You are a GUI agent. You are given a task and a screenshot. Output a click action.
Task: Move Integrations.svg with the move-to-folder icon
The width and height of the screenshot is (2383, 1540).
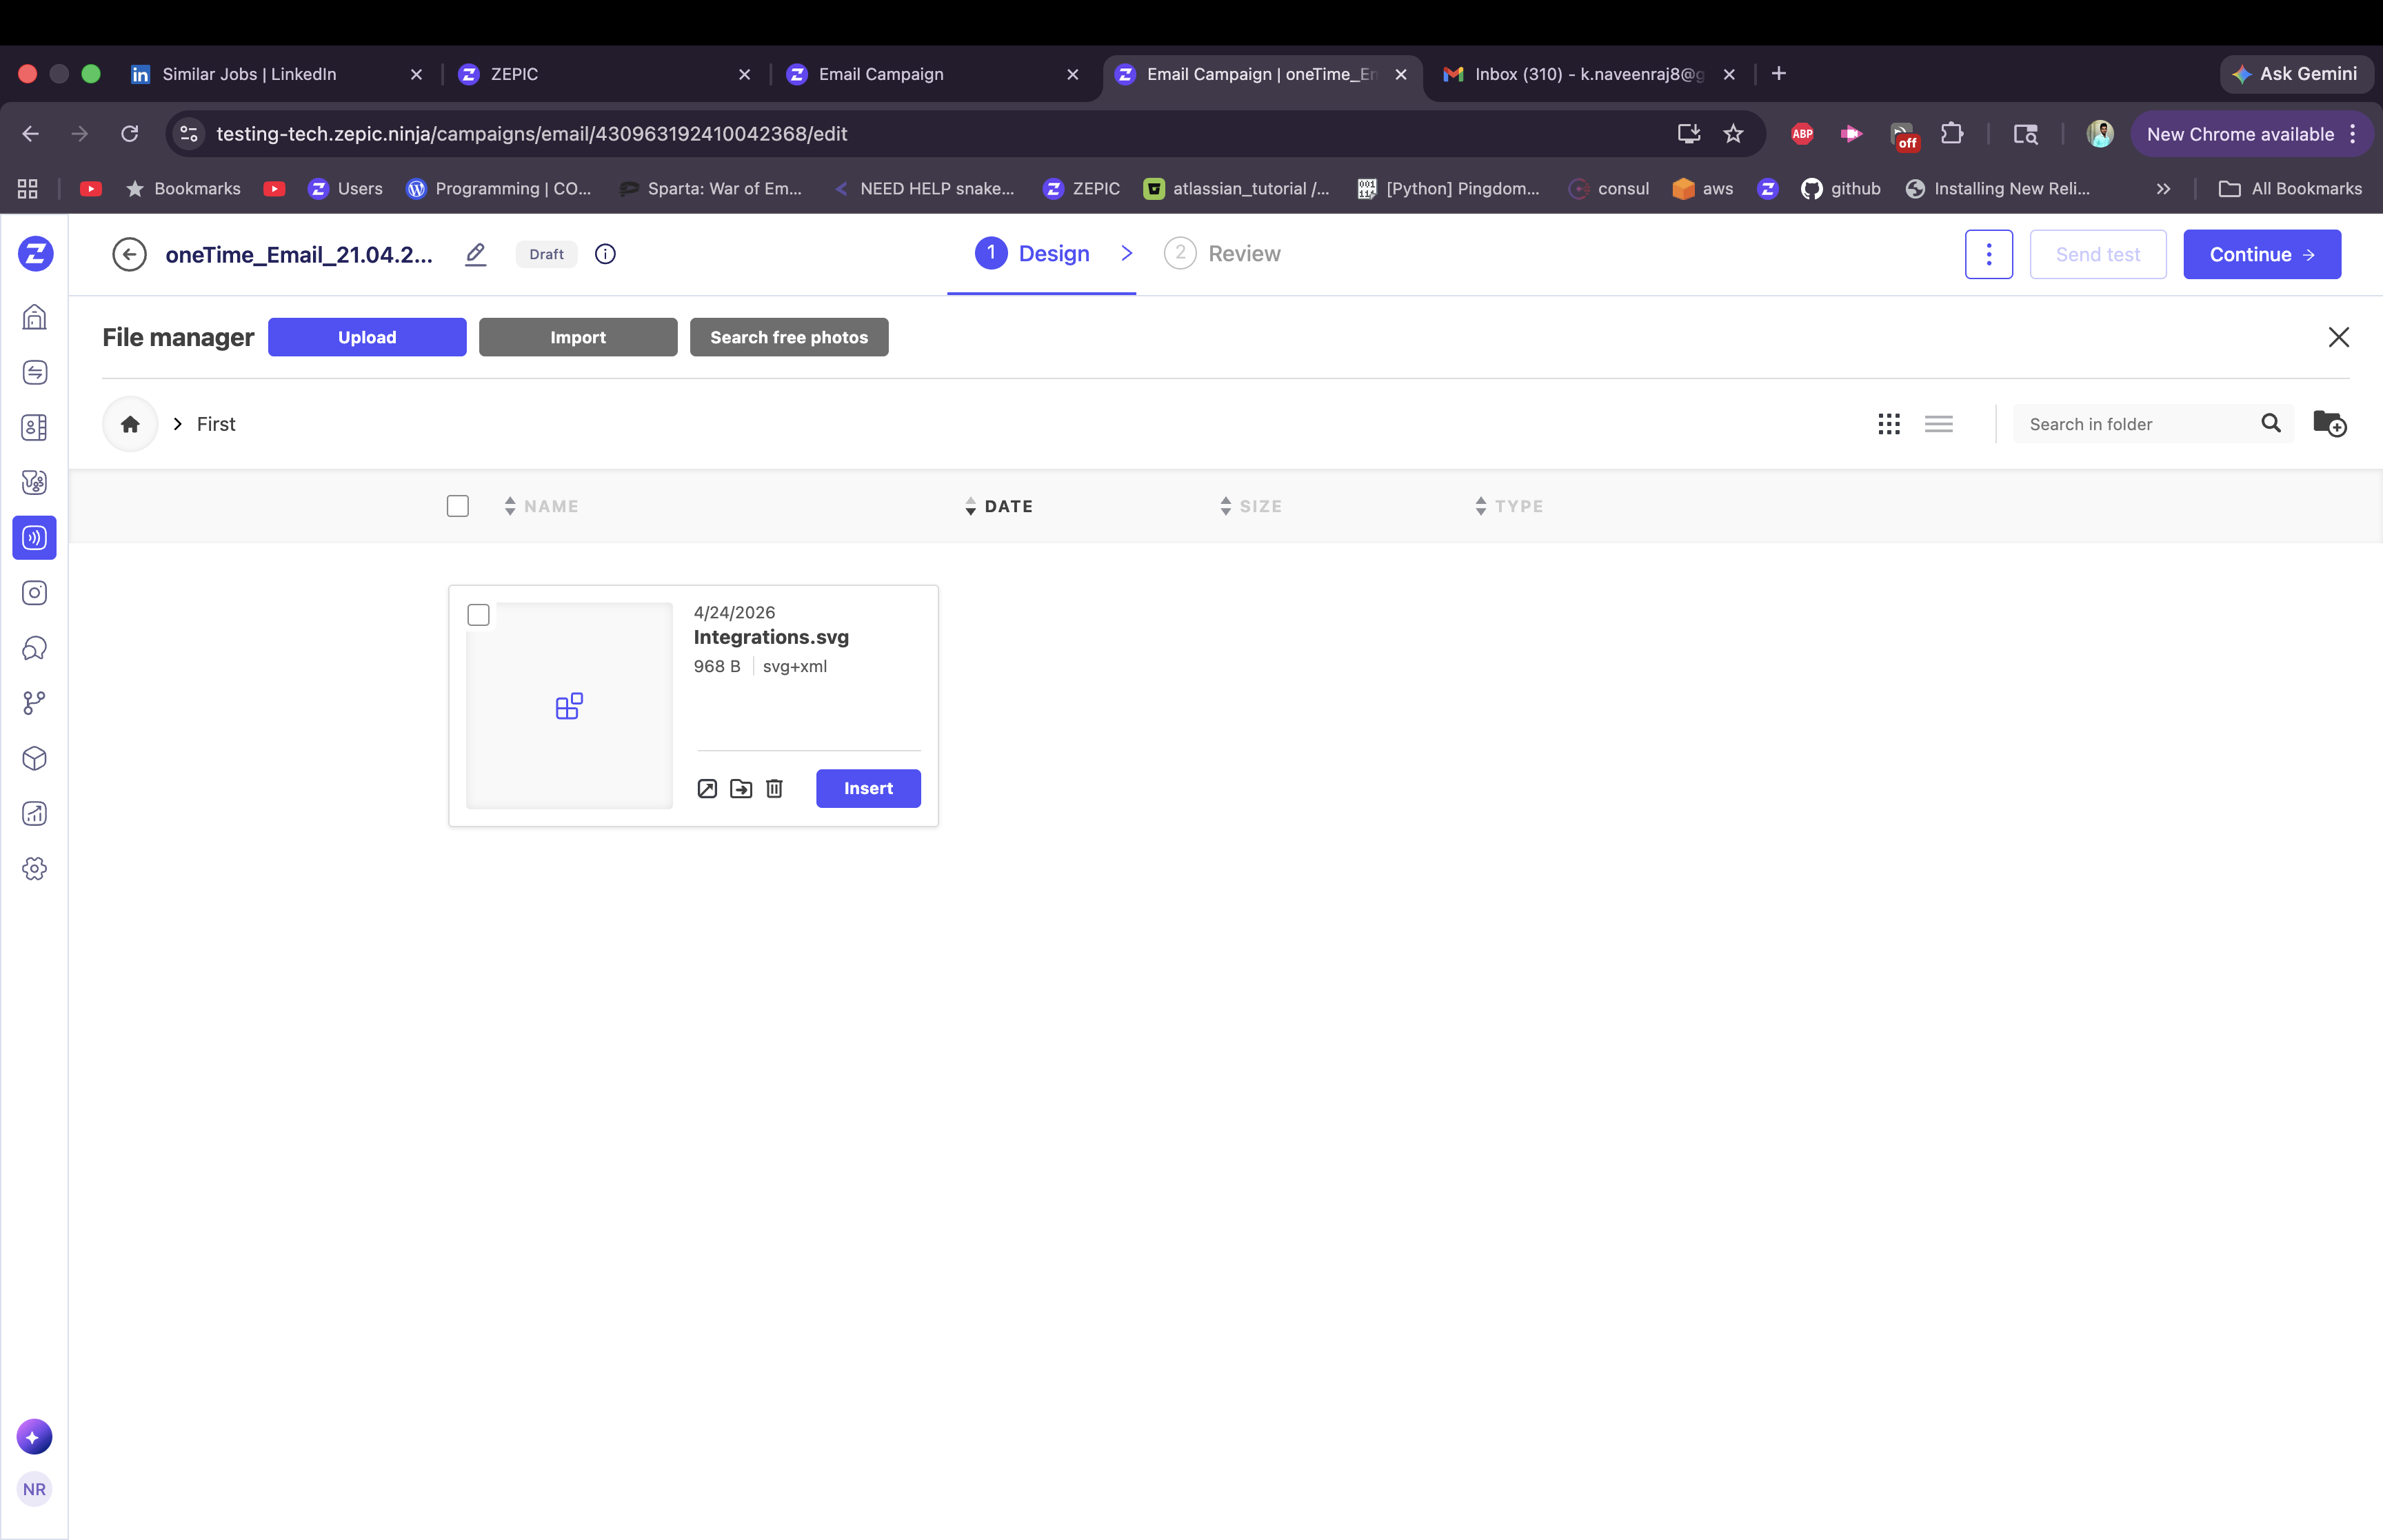point(741,789)
